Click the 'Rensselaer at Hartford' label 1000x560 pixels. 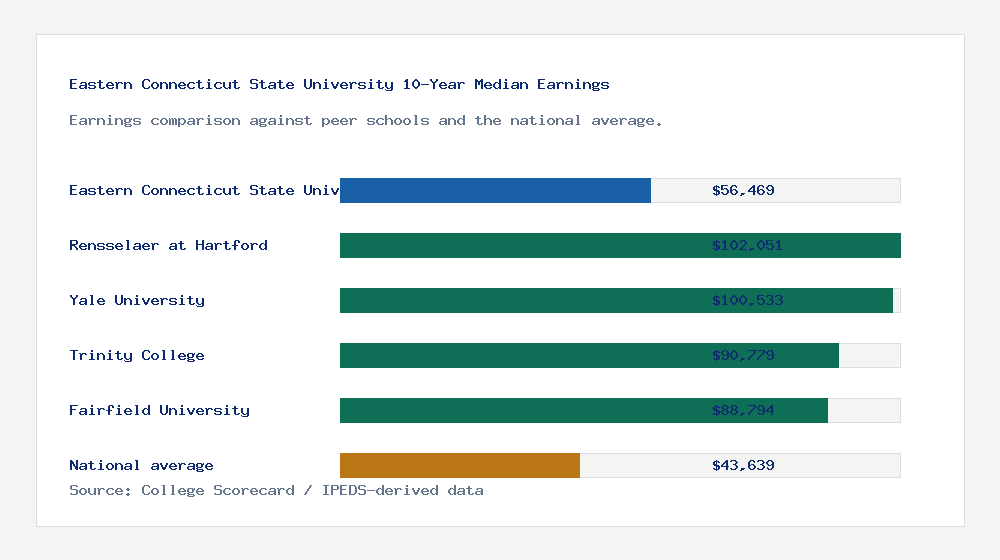[168, 246]
